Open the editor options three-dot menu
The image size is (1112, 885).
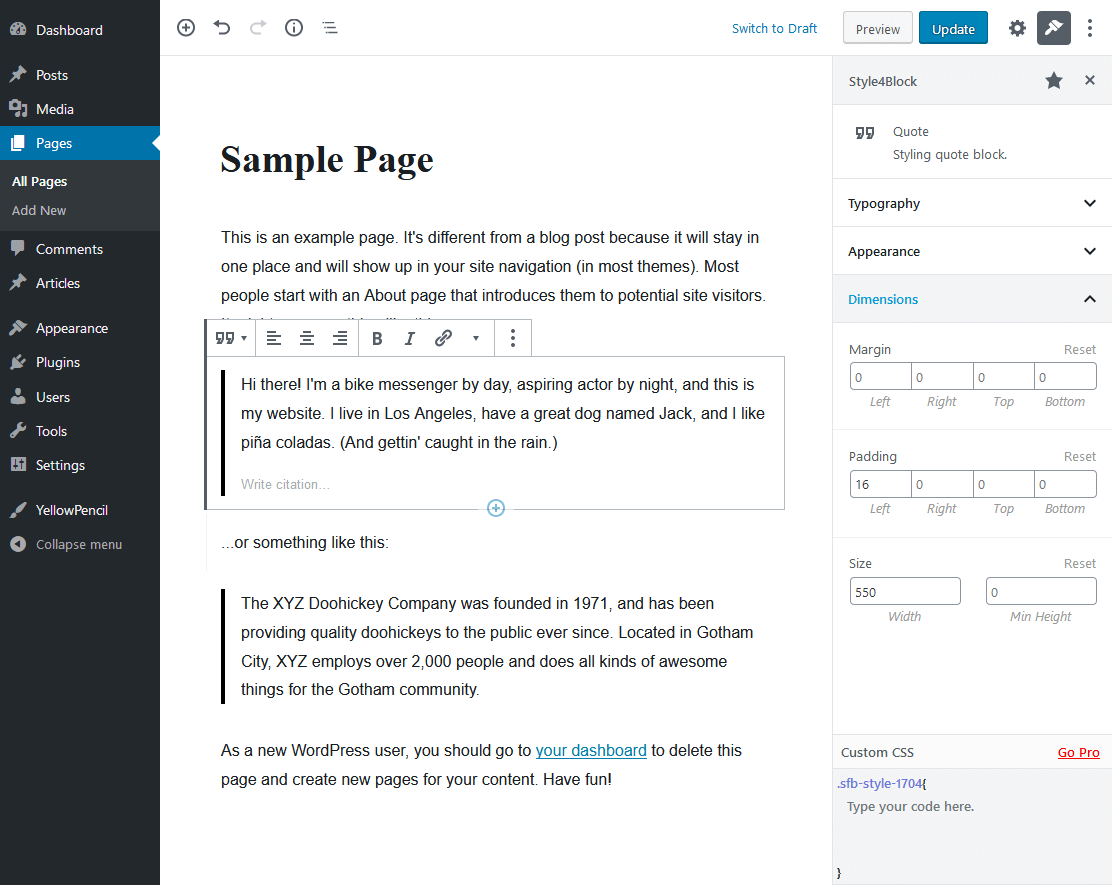pyautogui.click(x=1090, y=28)
